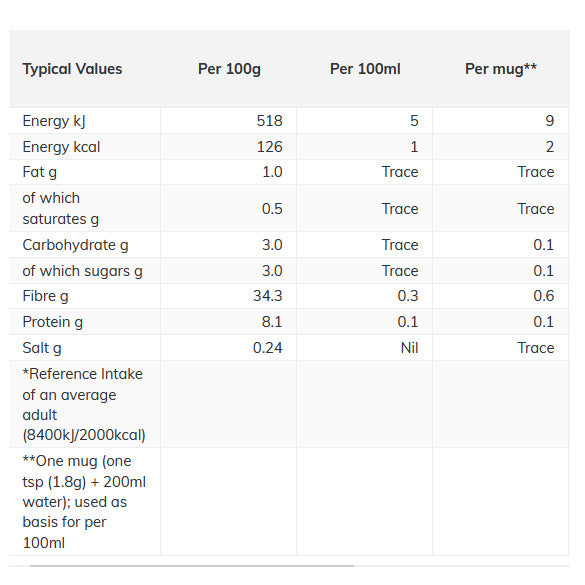Select the Energy kcal row label

point(61,147)
